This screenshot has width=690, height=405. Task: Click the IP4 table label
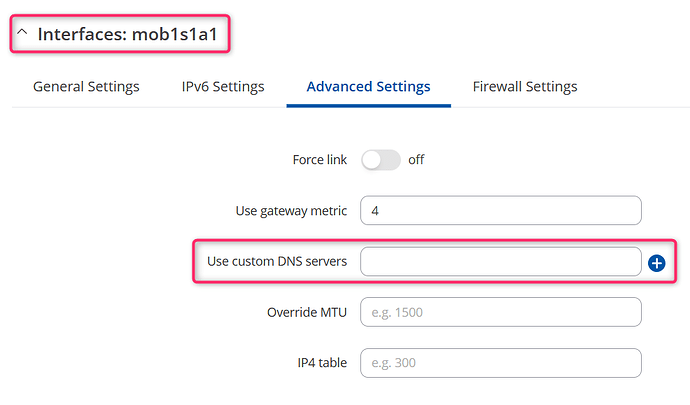322,363
